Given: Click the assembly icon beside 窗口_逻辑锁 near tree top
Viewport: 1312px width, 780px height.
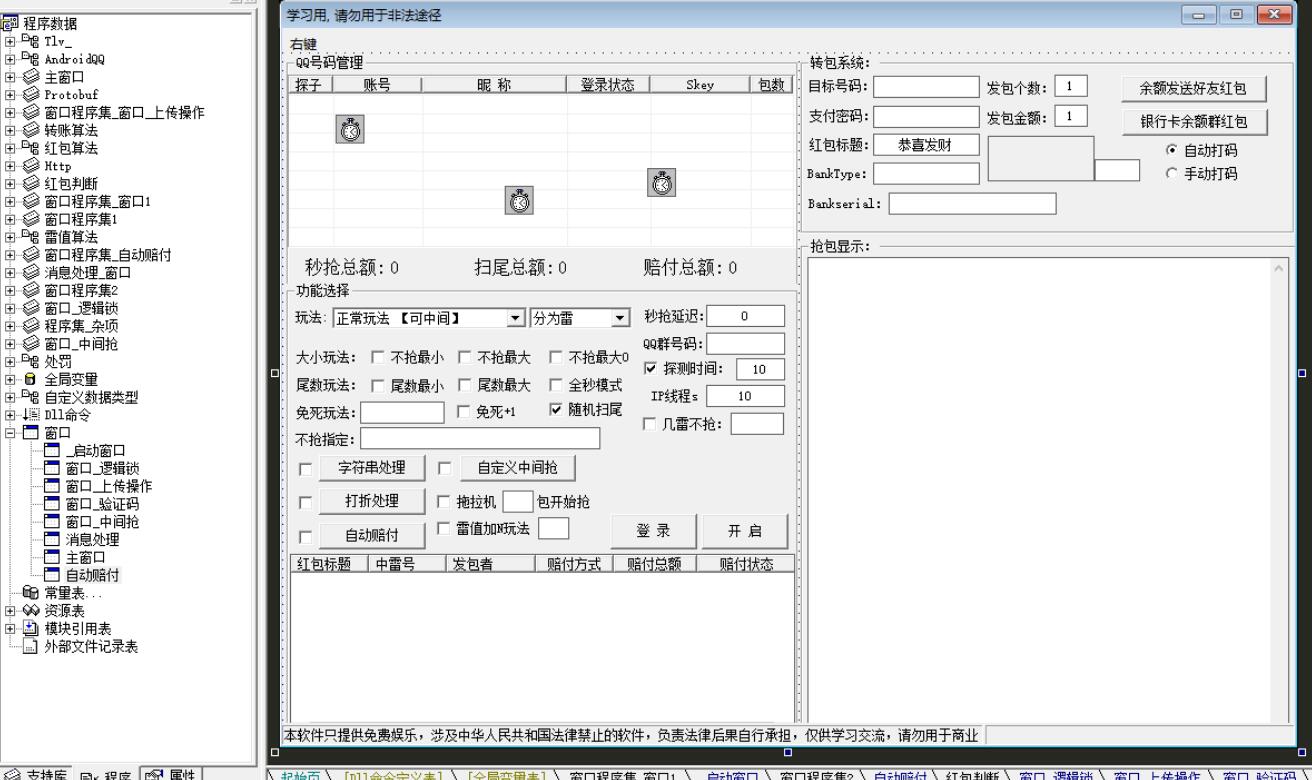Looking at the screenshot, I should point(31,308).
